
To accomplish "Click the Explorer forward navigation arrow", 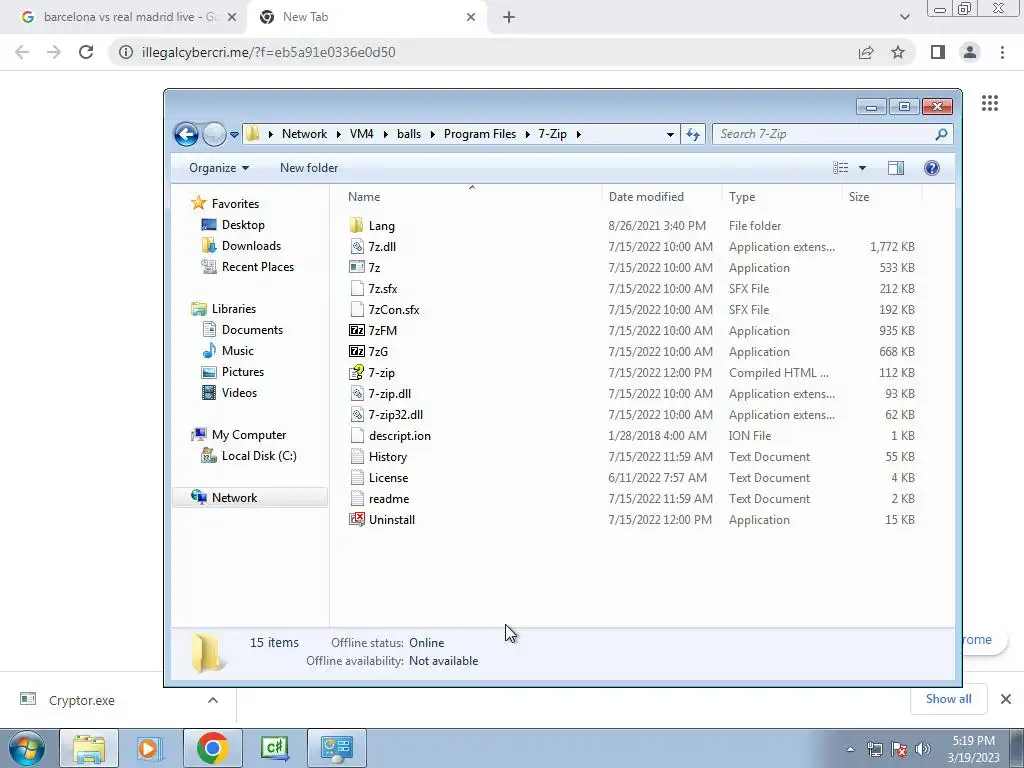I will 214,135.
